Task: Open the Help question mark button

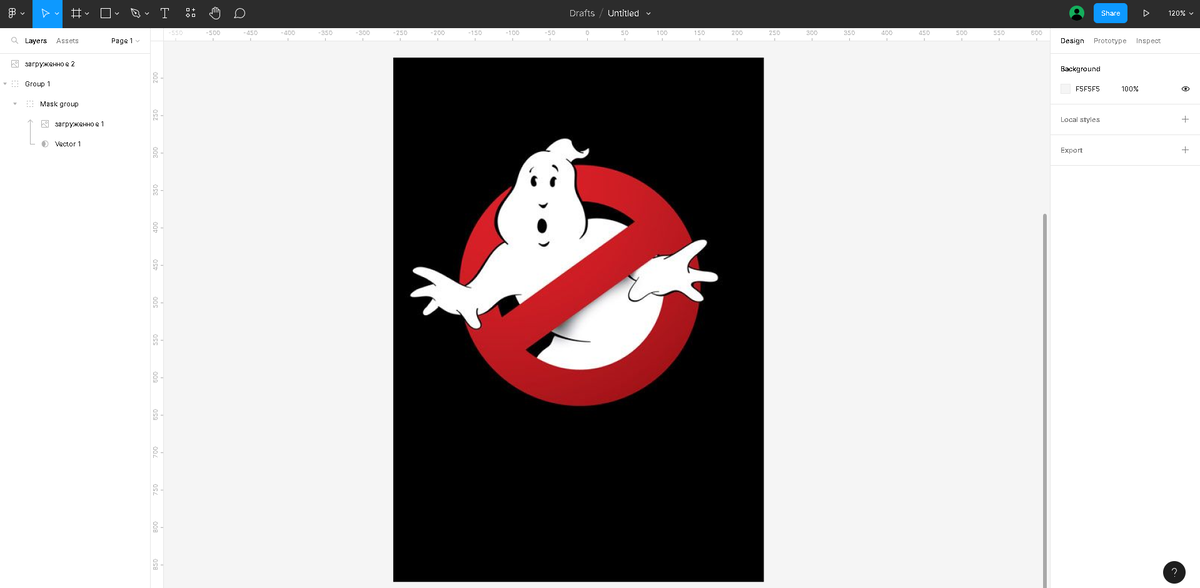Action: (1174, 572)
